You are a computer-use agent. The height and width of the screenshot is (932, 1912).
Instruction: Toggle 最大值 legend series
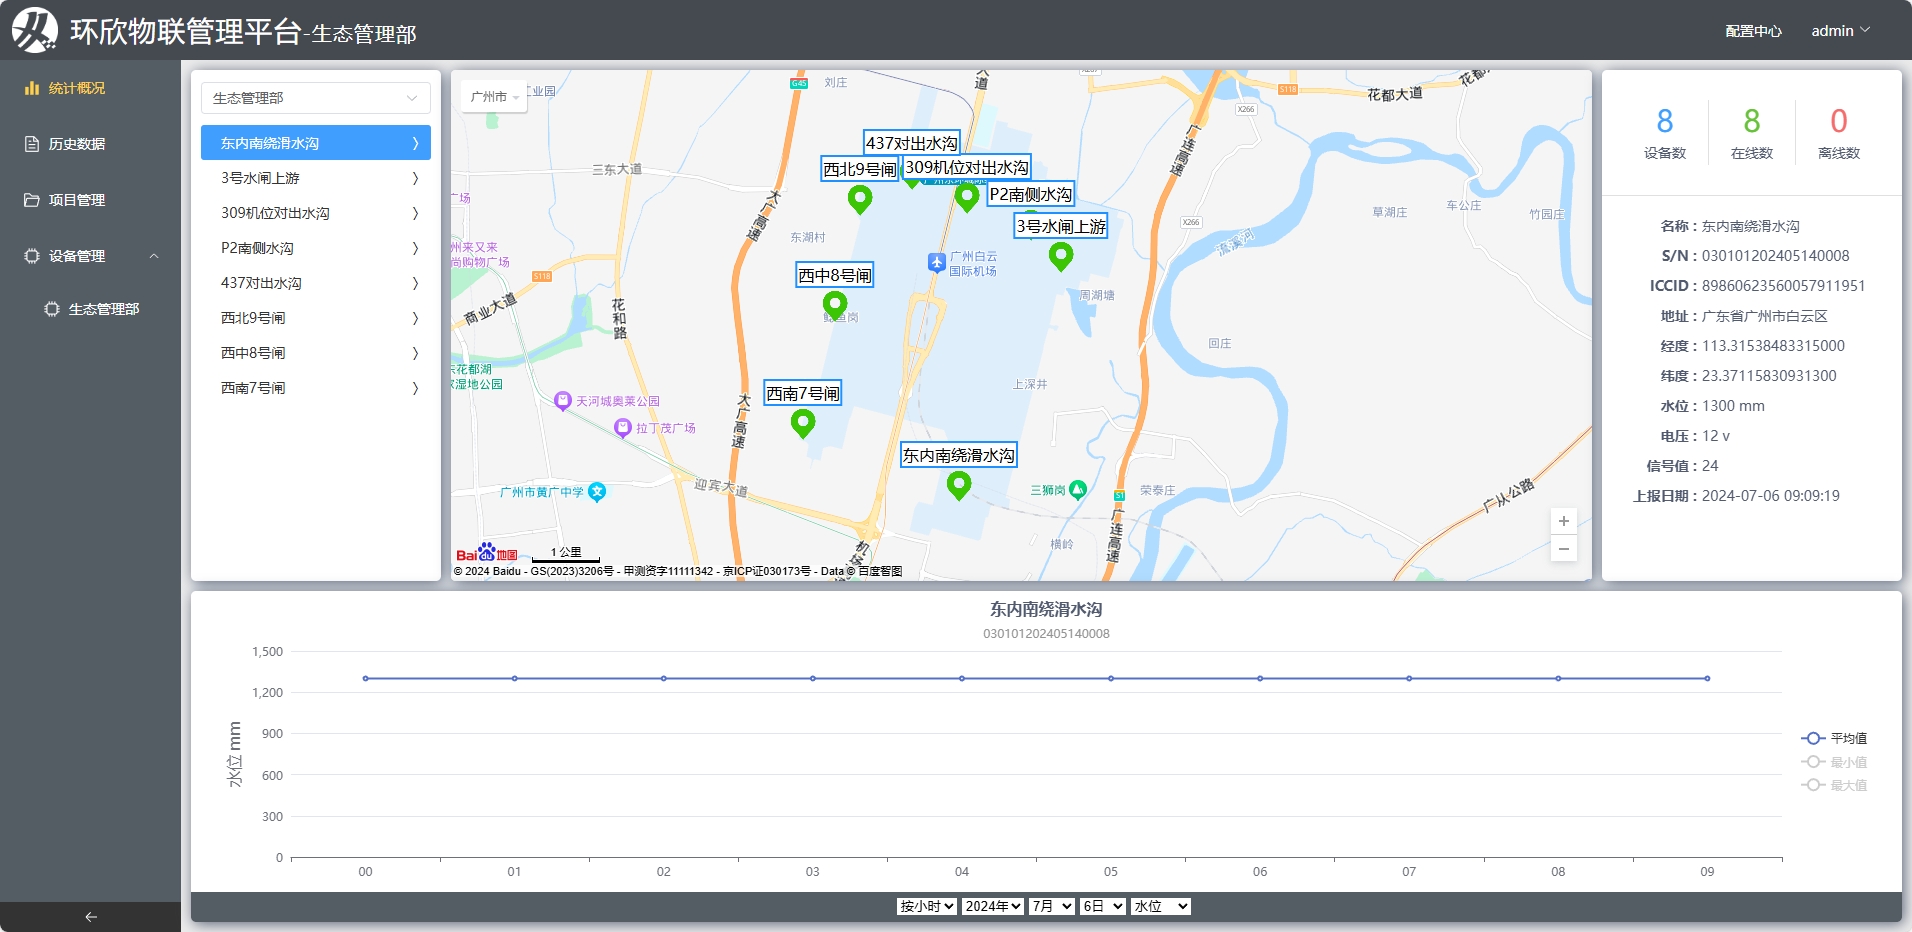coord(1834,785)
